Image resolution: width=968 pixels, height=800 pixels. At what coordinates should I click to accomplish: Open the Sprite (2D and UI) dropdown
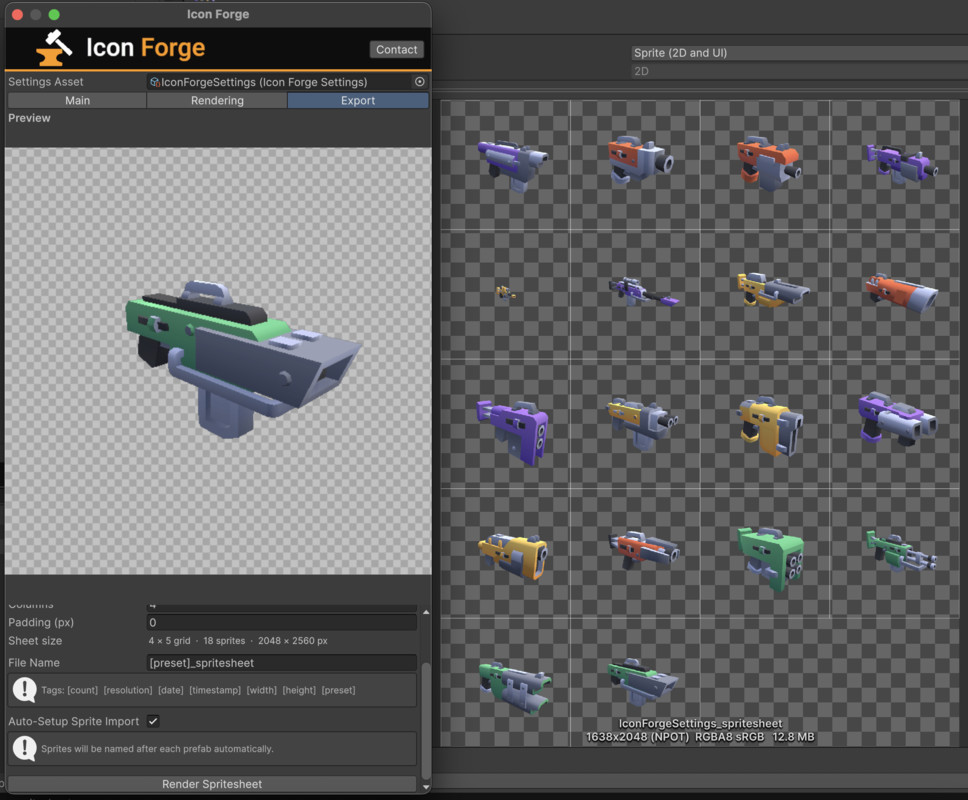799,52
